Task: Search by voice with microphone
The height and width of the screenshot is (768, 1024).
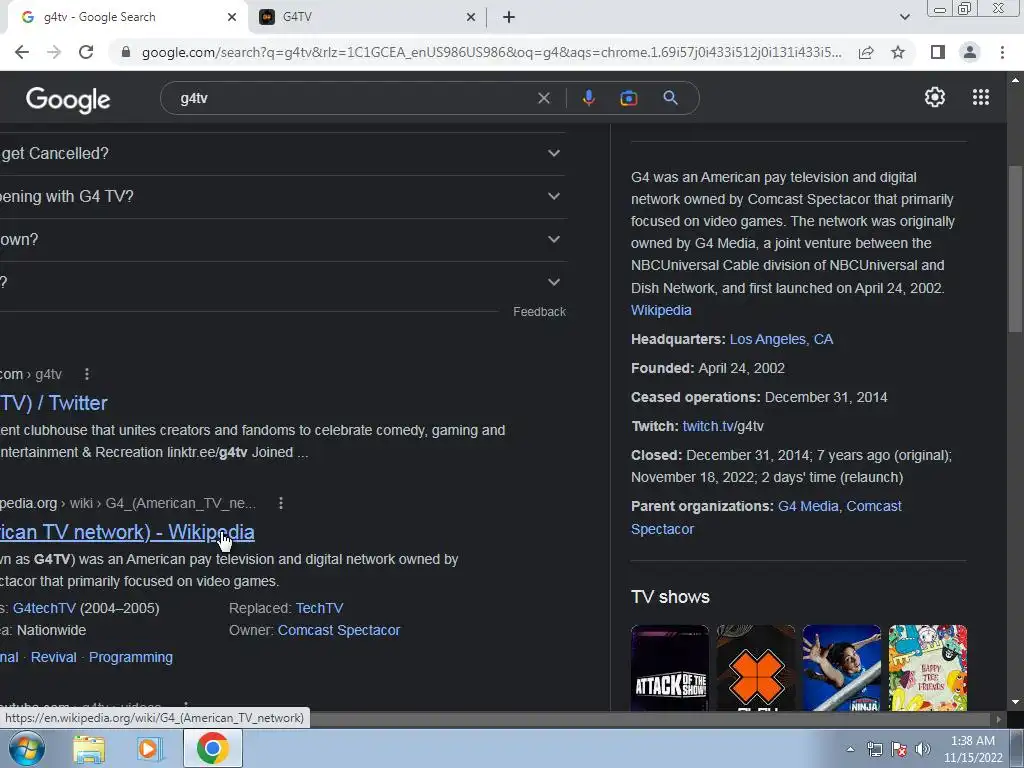Action: 588,98
